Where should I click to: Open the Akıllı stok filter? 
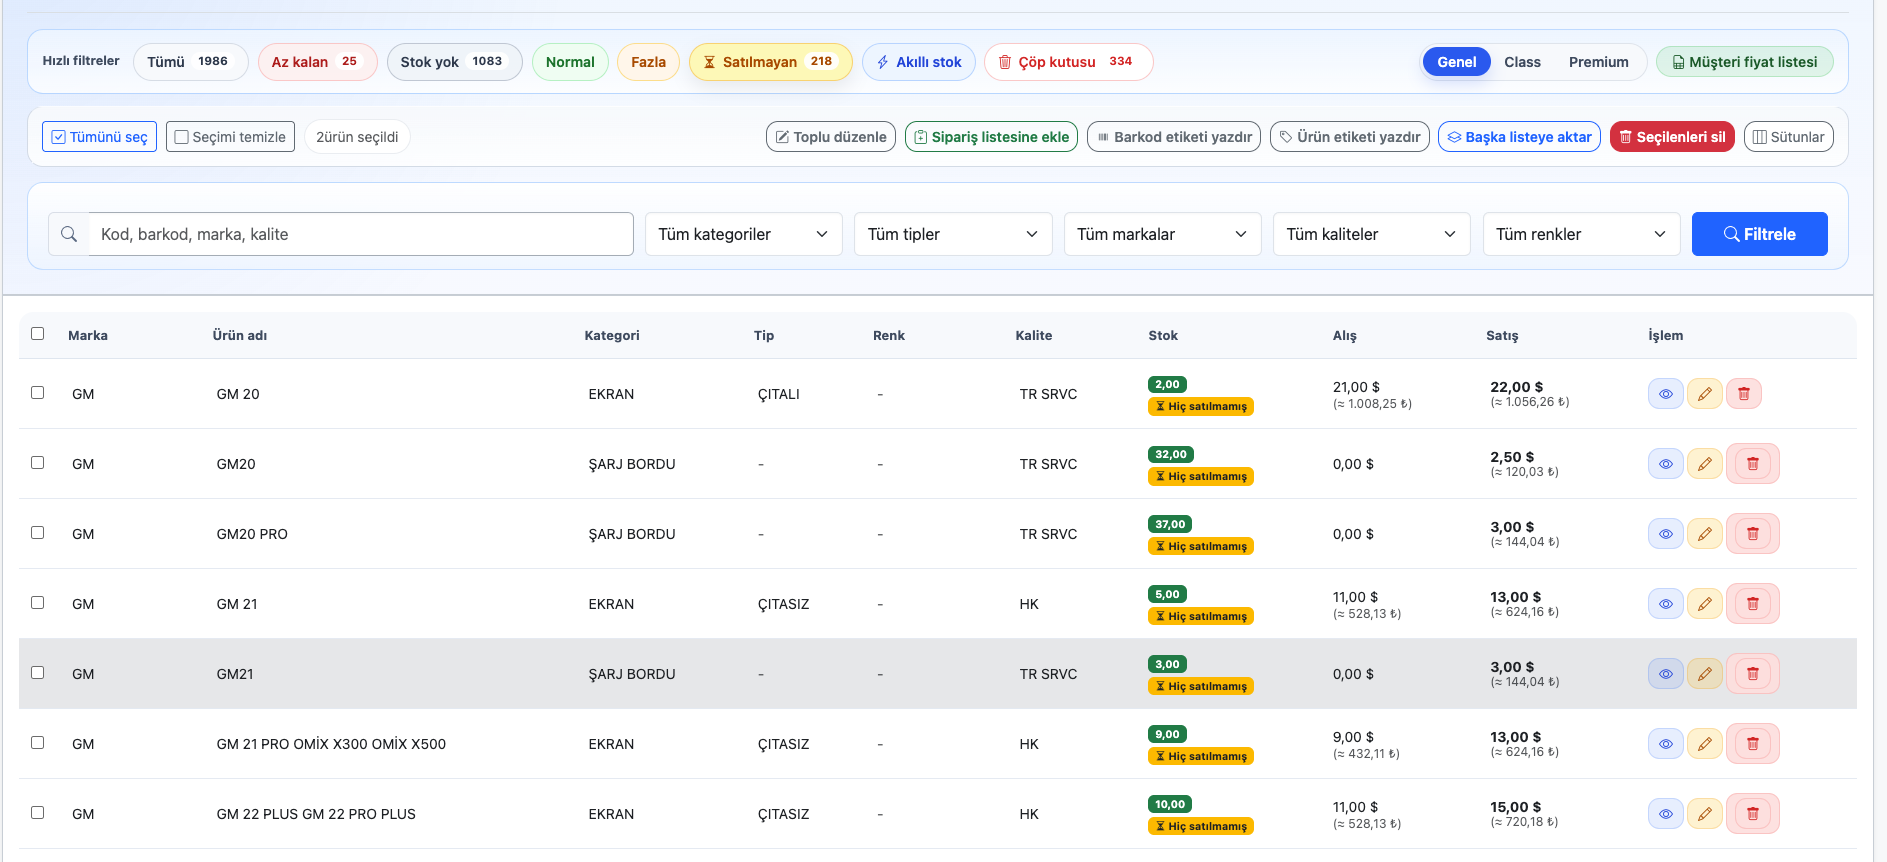pos(918,62)
